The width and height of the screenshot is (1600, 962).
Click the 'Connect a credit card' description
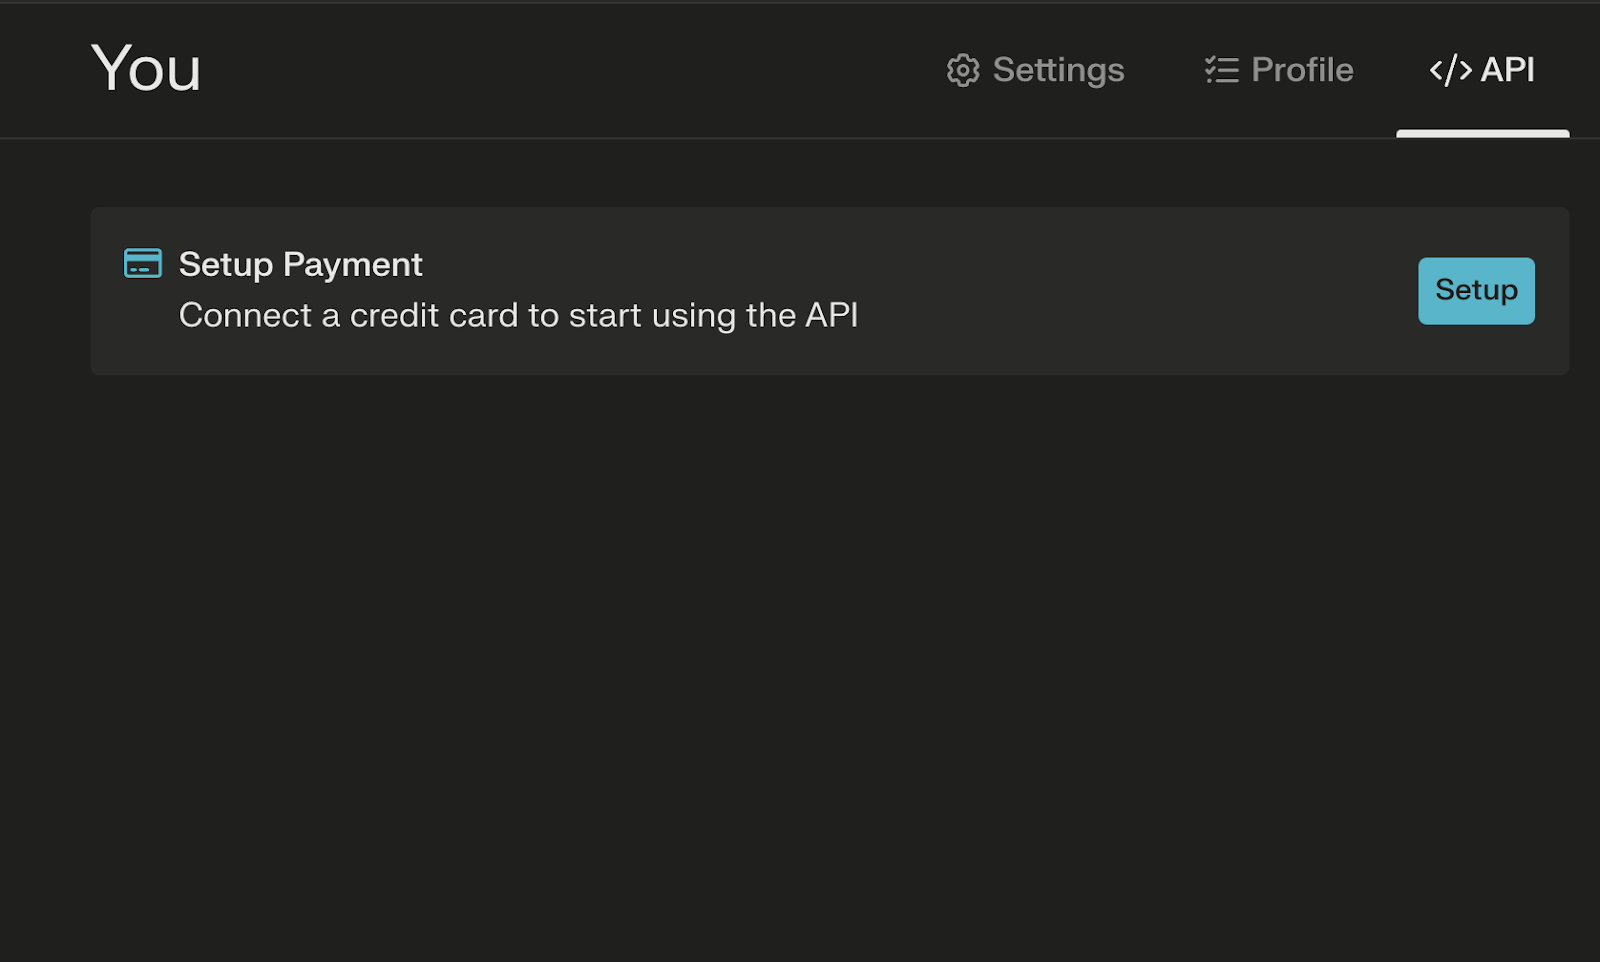[x=518, y=315]
